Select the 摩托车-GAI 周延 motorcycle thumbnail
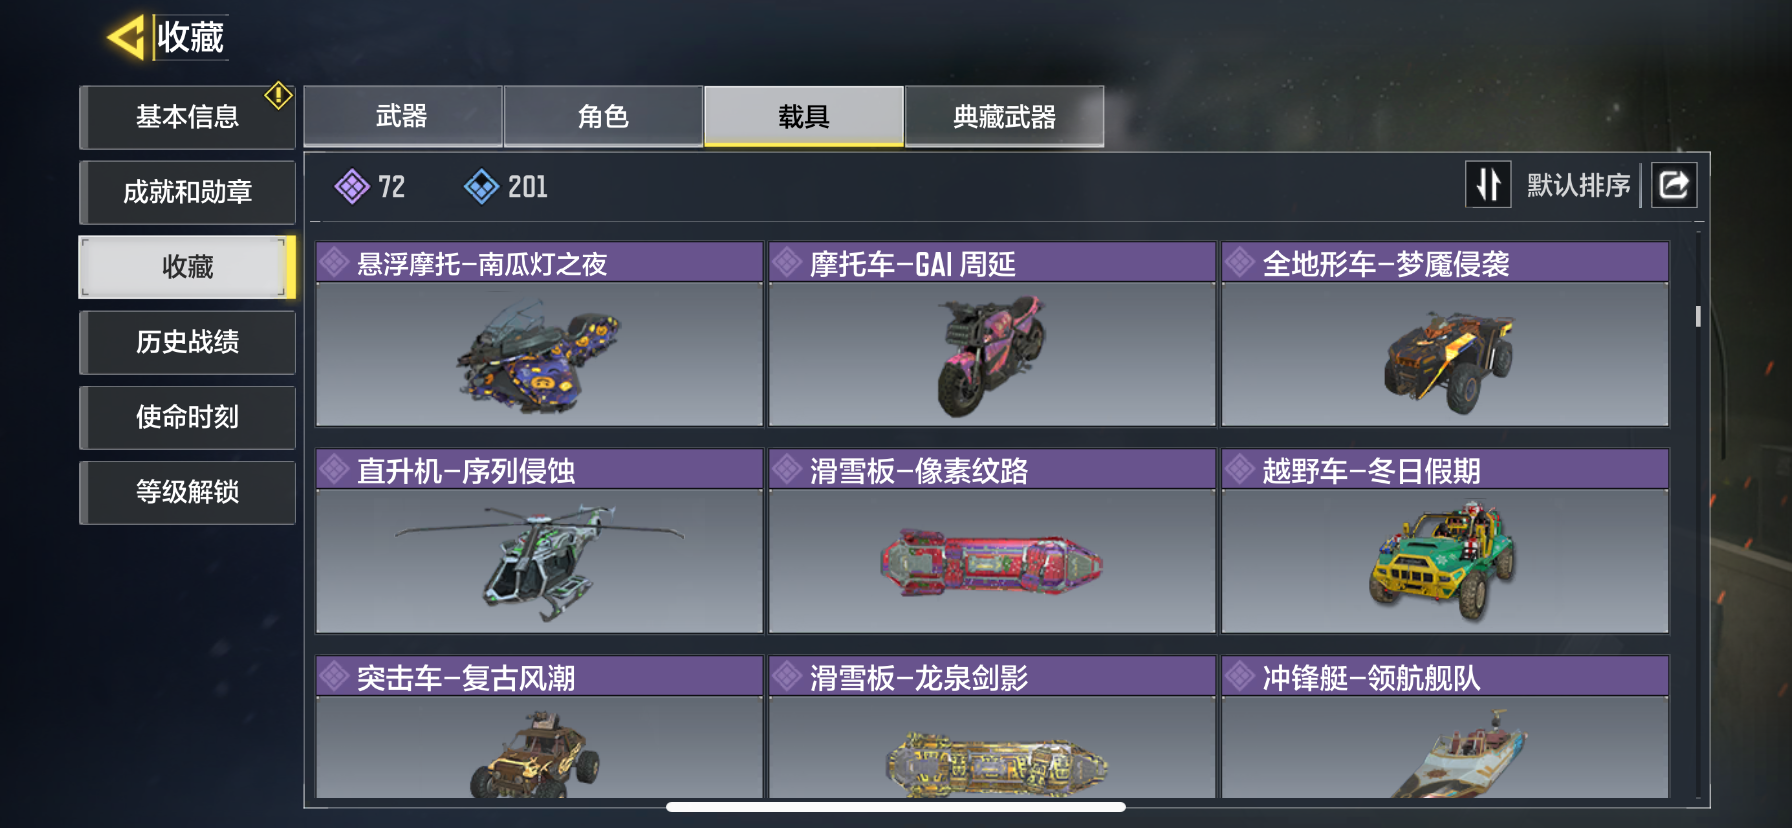This screenshot has width=1792, height=828. tap(992, 355)
